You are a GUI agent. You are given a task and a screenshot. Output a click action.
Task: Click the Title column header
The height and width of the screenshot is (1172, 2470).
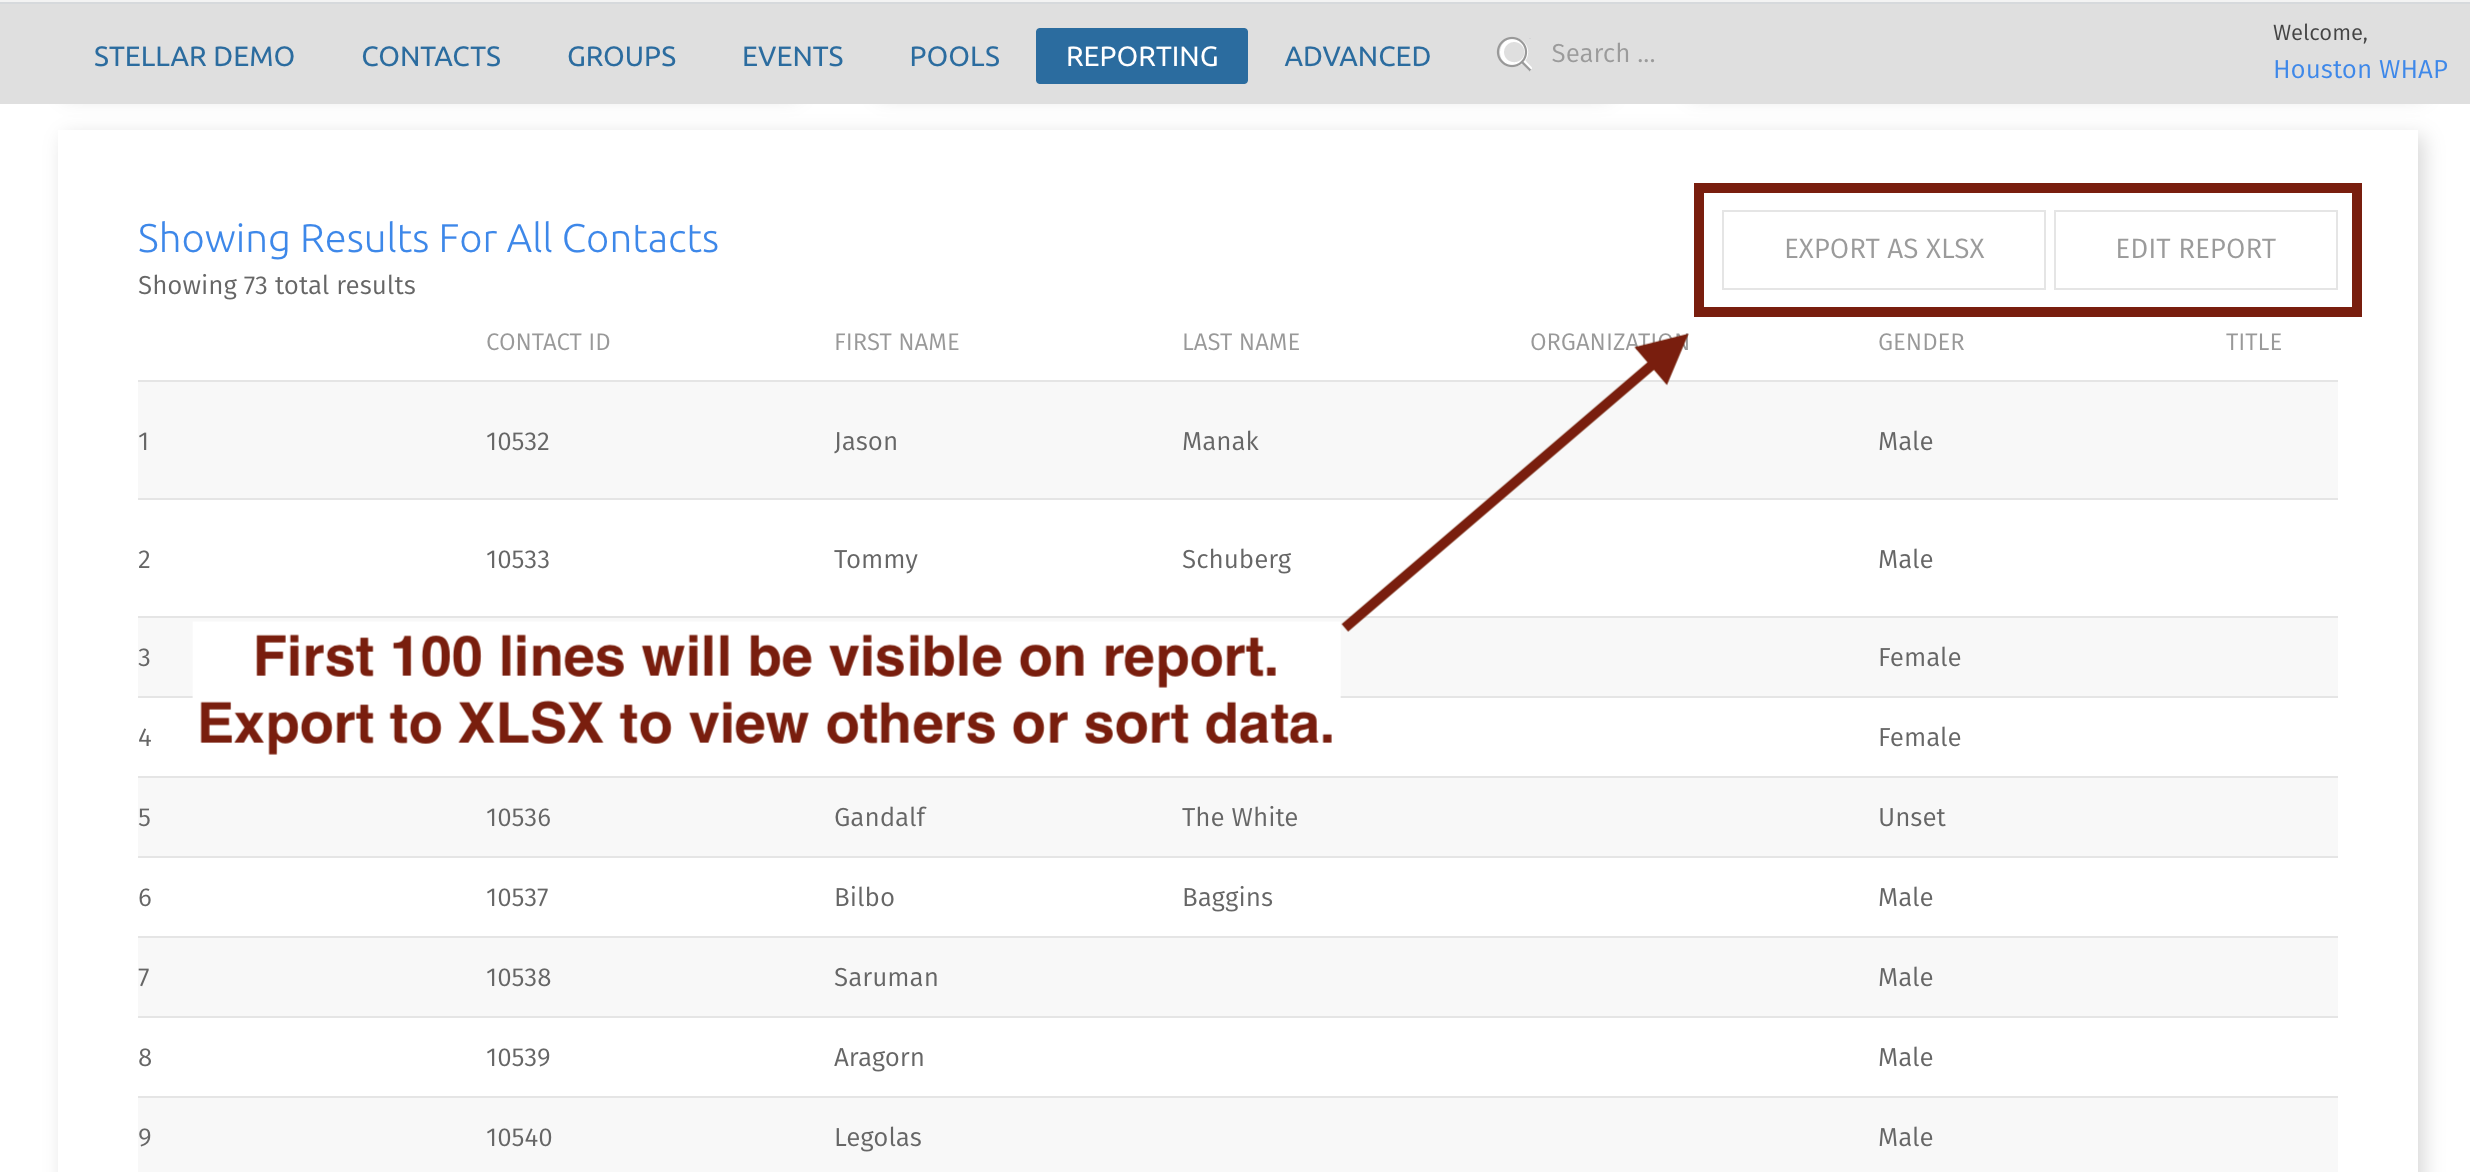tap(2252, 342)
